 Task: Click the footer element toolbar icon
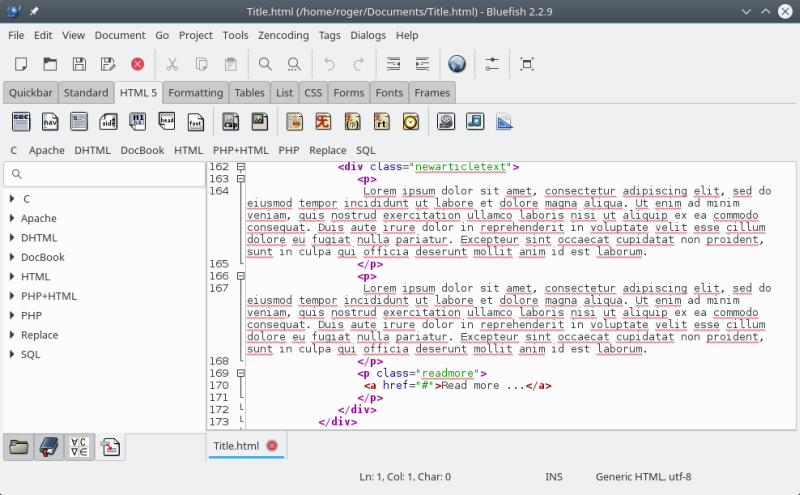[197, 121]
